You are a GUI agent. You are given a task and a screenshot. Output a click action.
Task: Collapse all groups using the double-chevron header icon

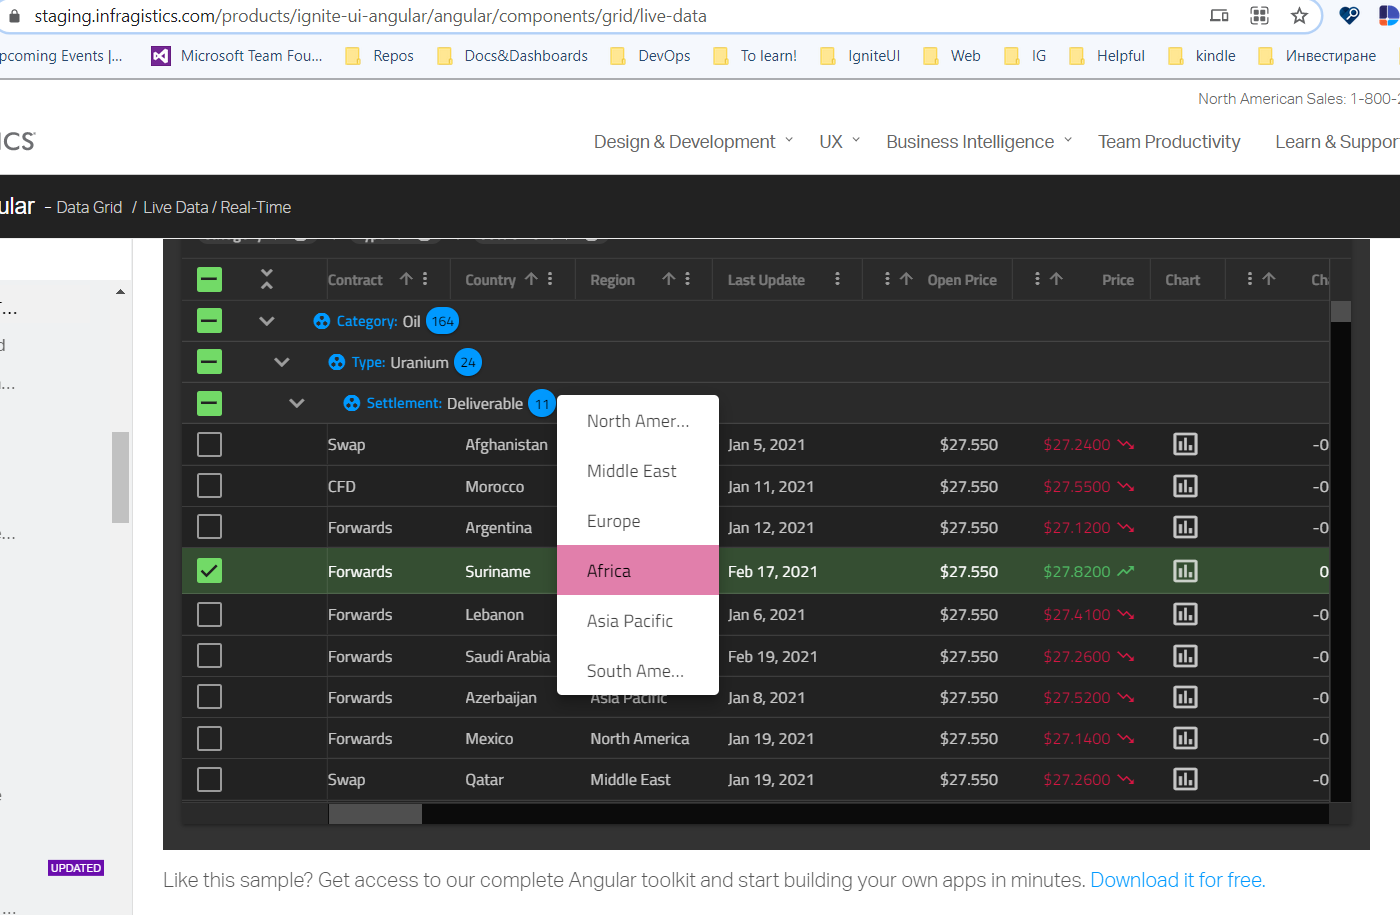tap(267, 279)
